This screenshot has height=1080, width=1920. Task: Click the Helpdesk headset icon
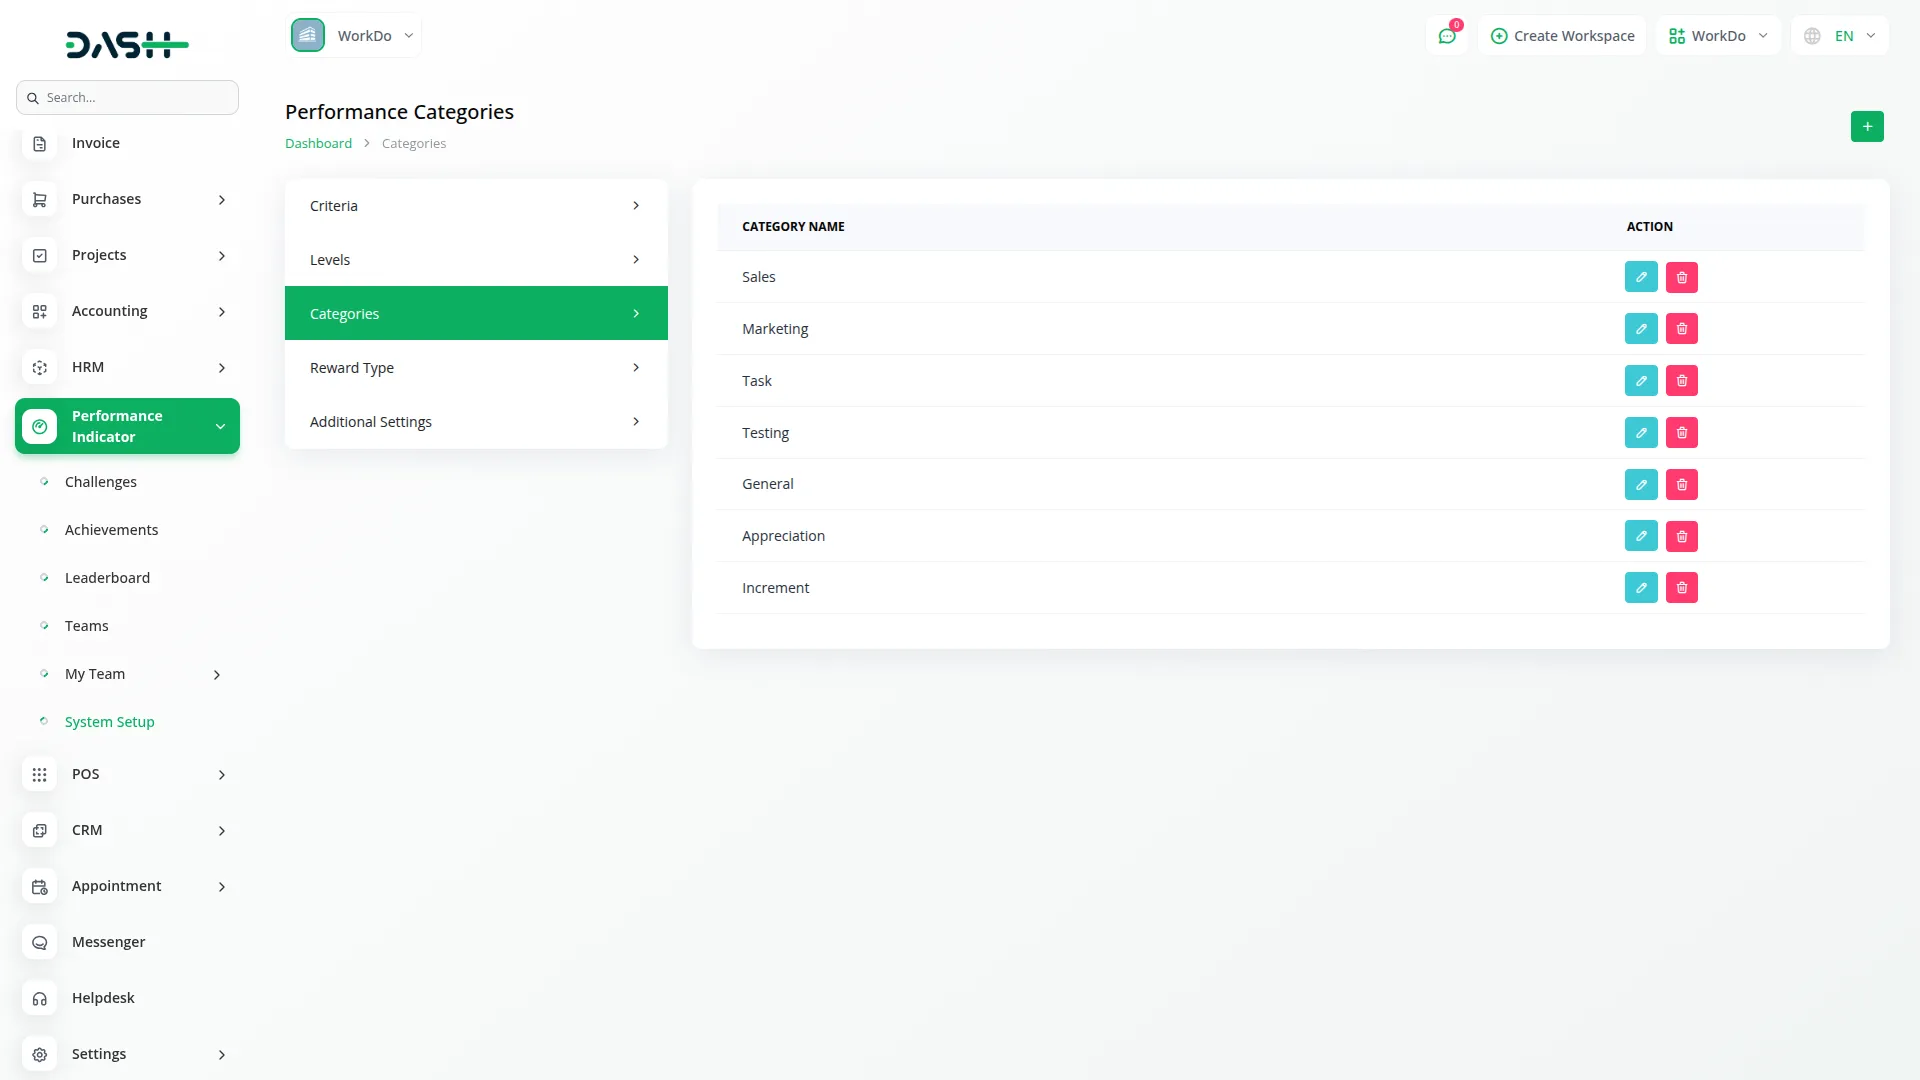[40, 998]
